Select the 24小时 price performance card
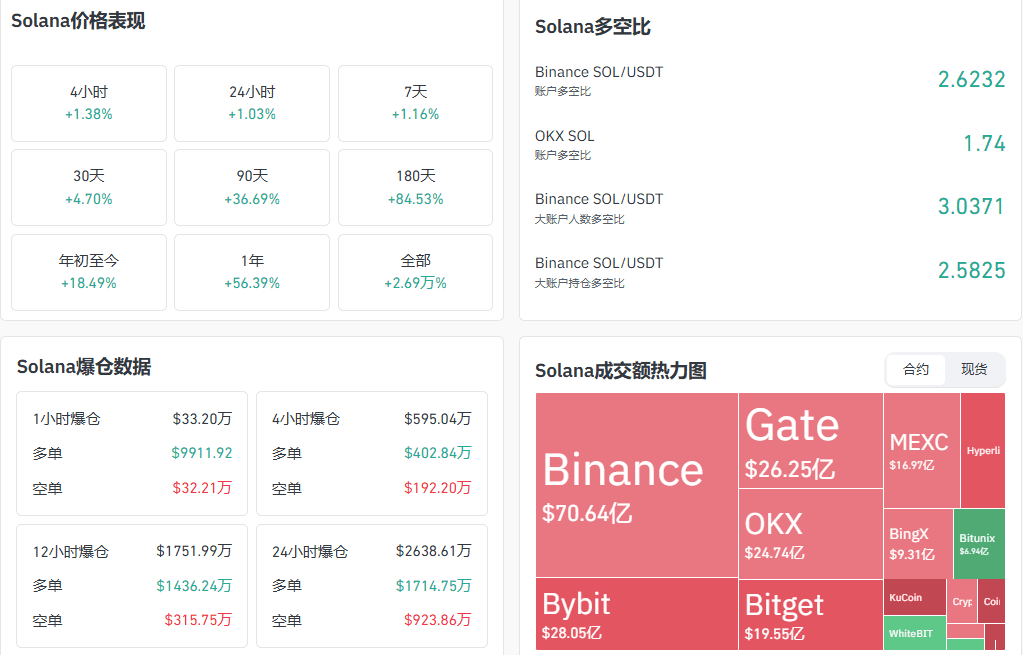 click(252, 103)
